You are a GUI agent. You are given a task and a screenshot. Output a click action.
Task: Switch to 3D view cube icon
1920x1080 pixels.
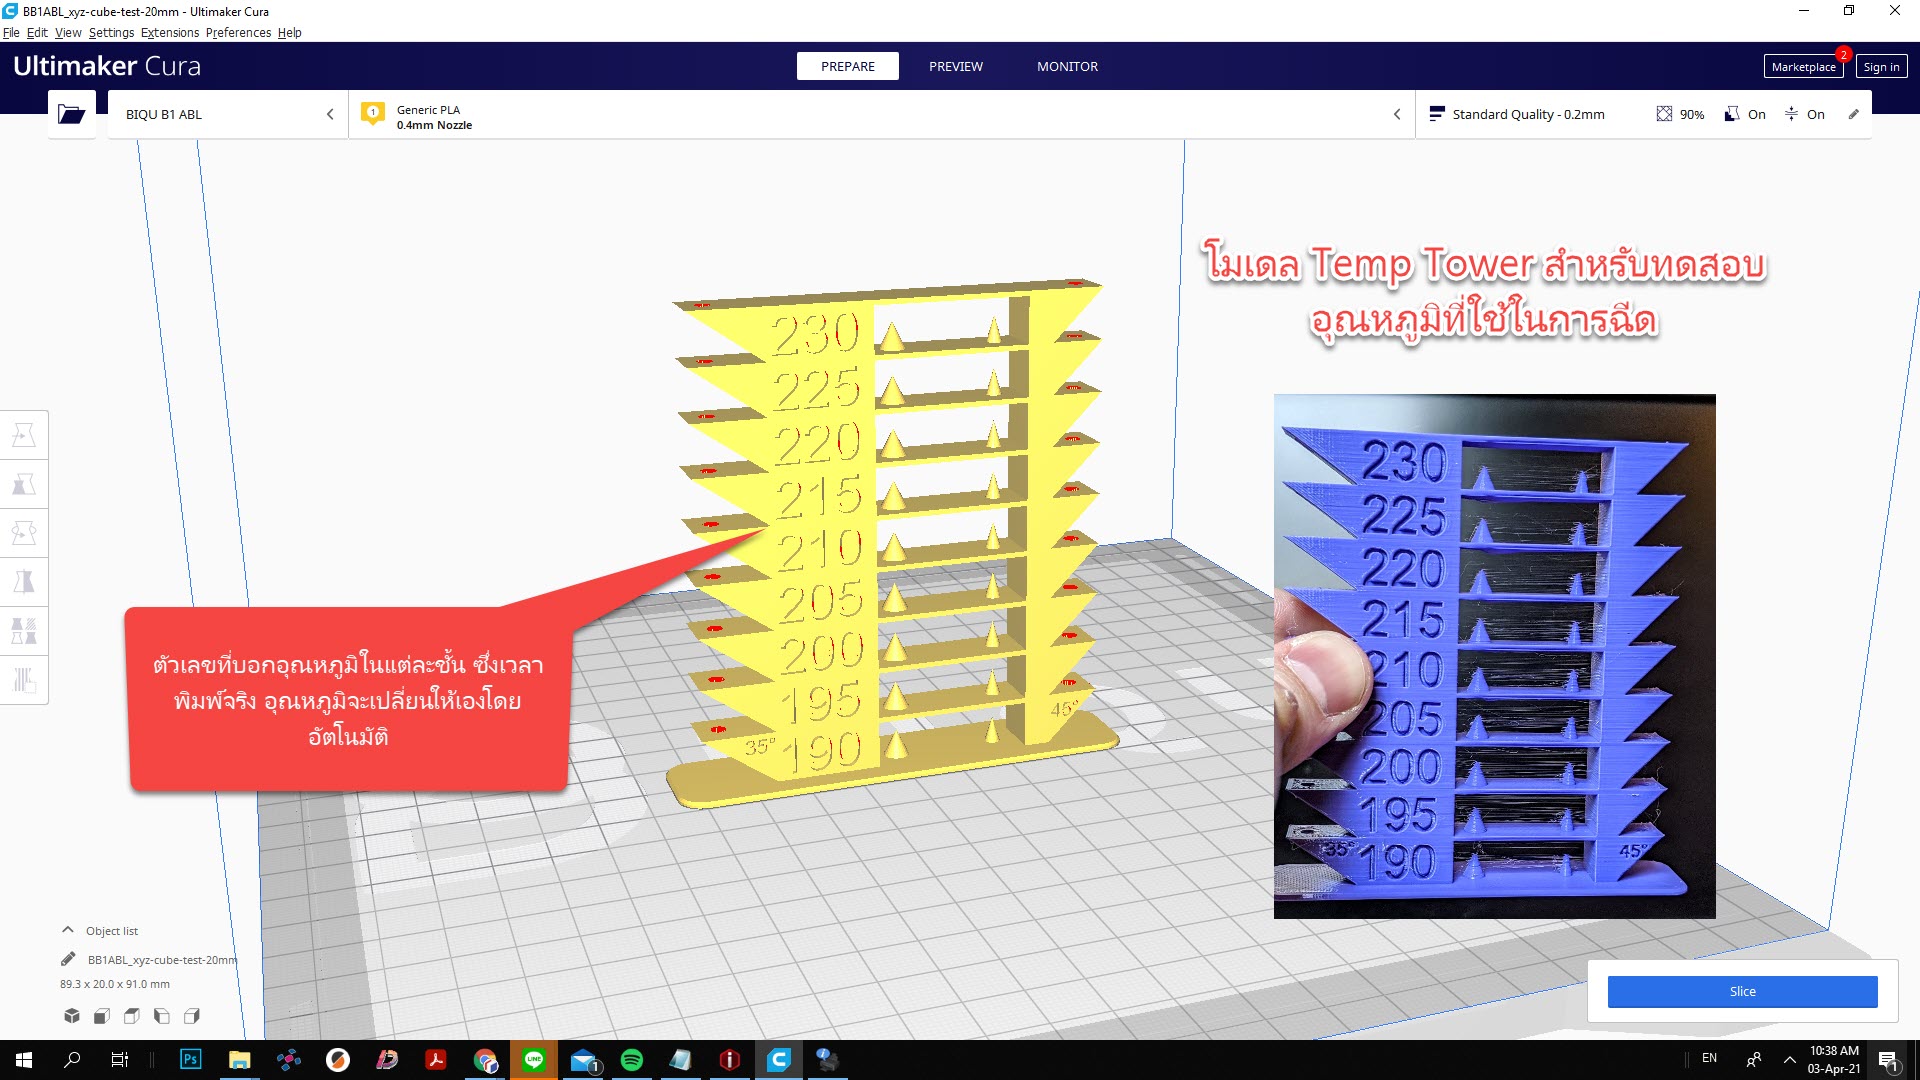(x=72, y=1016)
